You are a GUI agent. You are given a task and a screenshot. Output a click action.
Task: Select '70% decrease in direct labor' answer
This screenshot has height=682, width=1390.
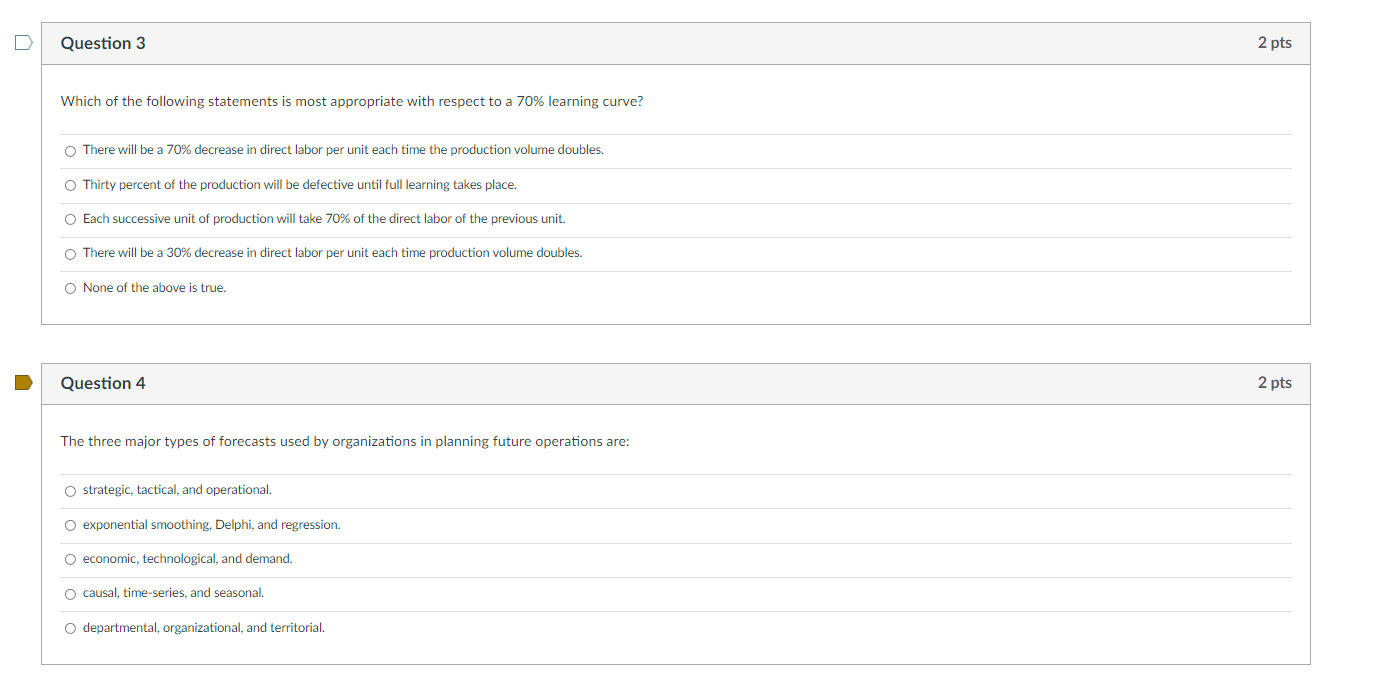click(x=70, y=150)
